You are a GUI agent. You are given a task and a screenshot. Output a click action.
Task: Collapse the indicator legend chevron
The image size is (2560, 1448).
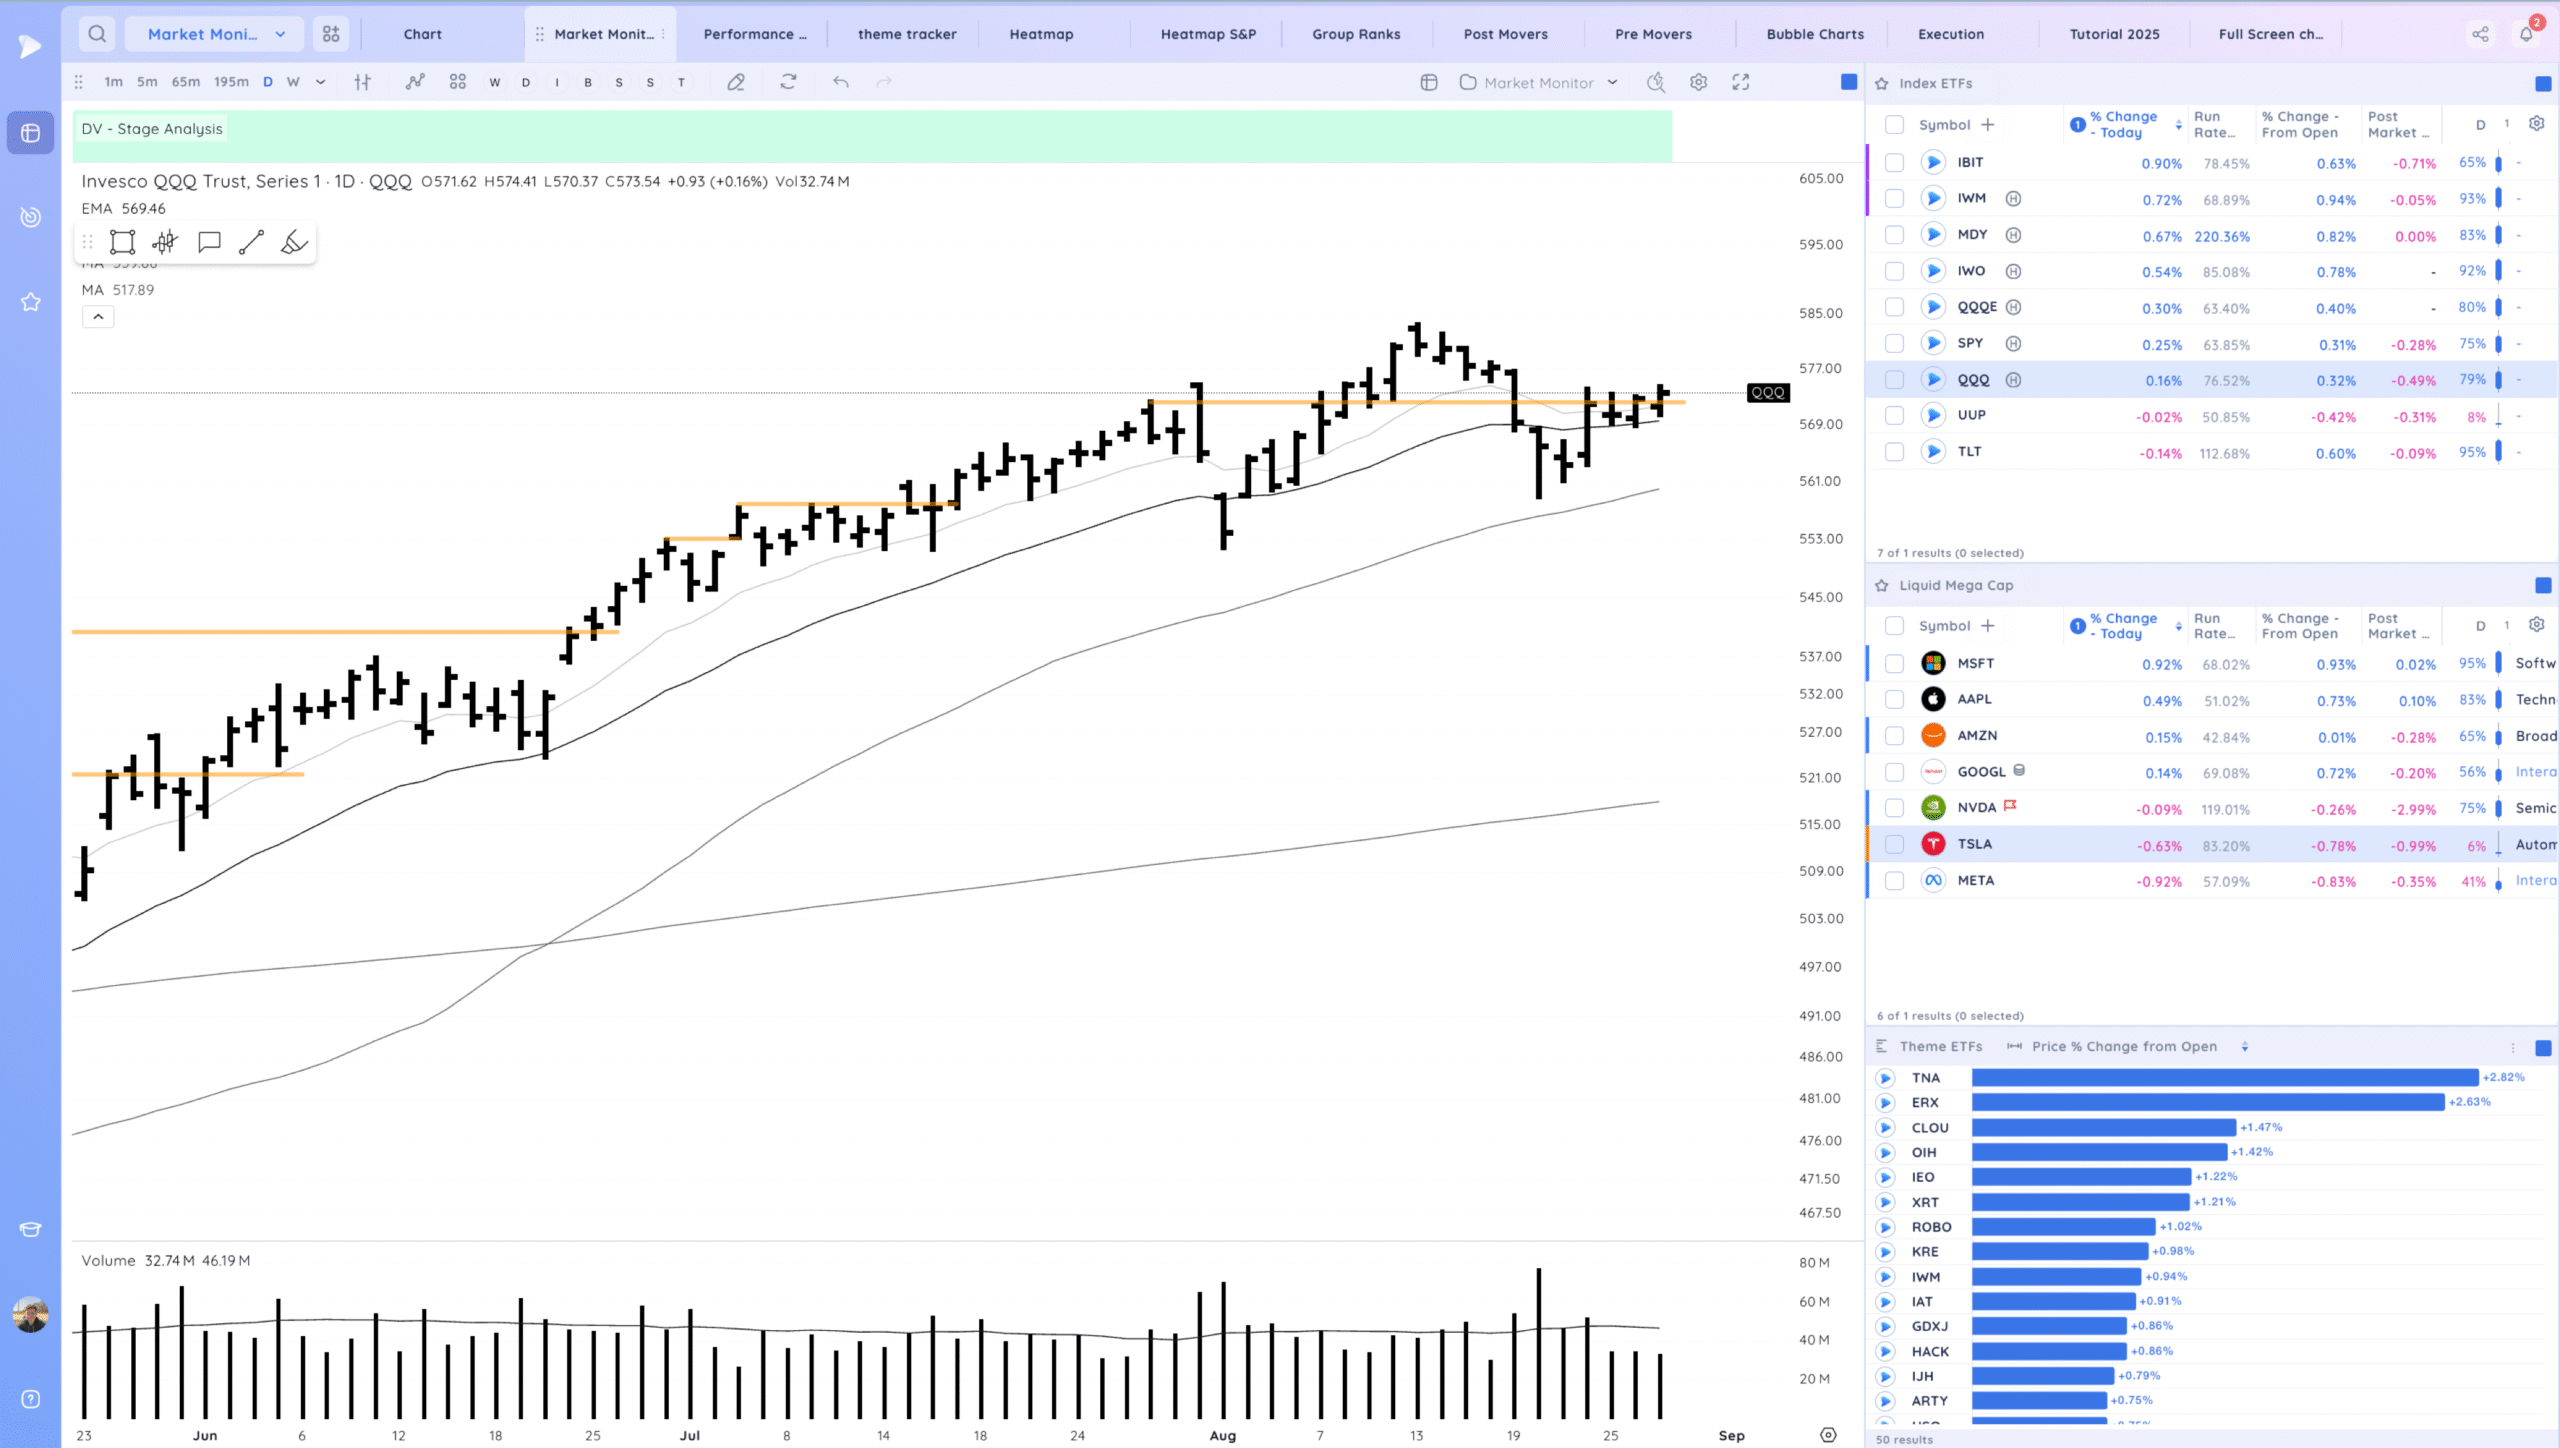coord(98,317)
